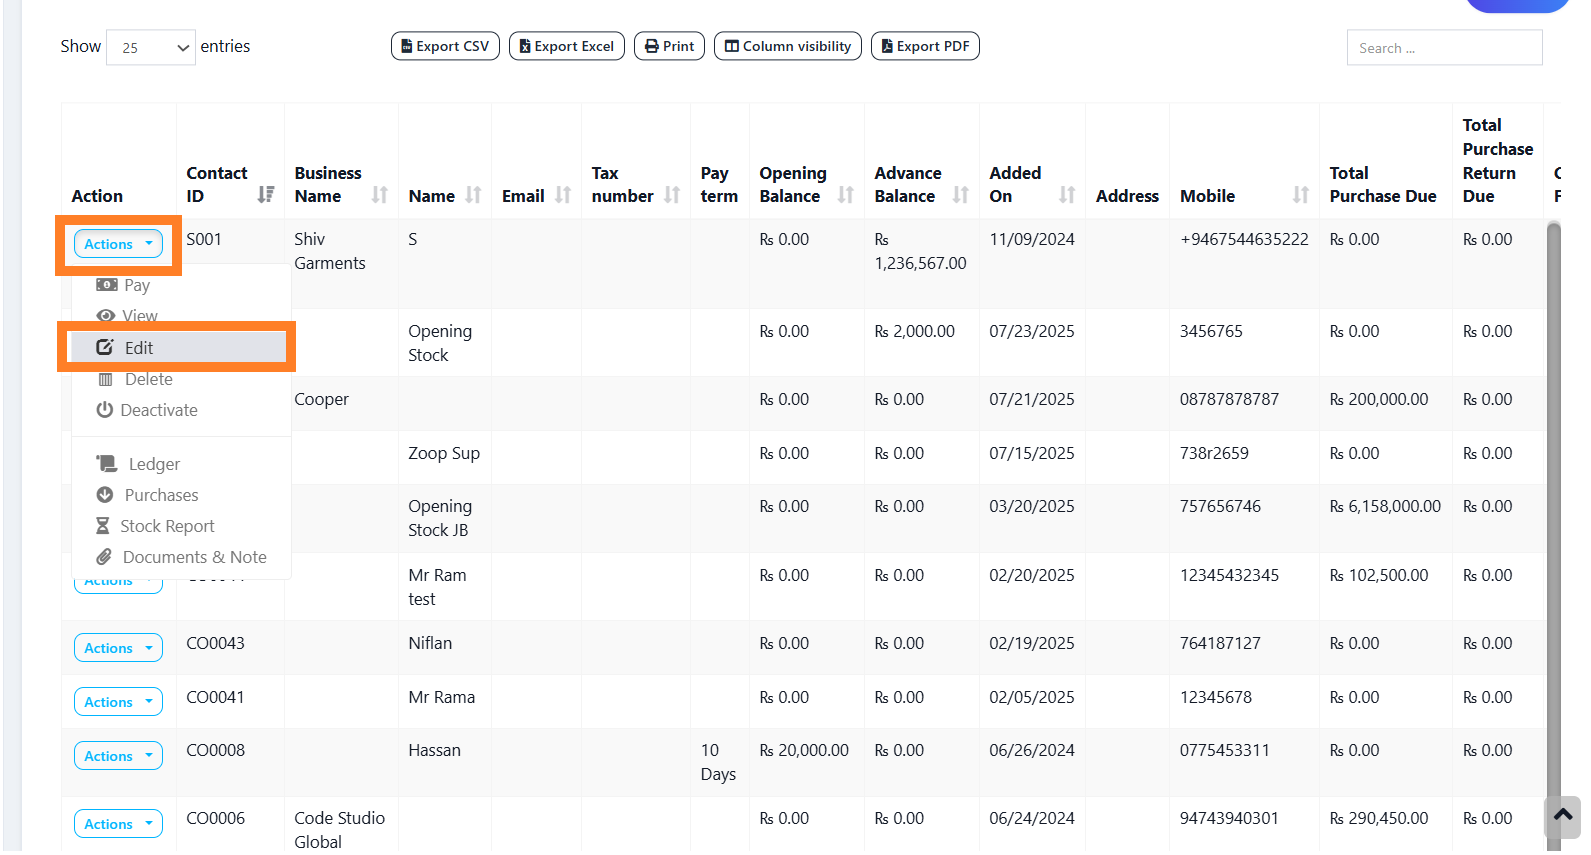Expand Actions dropdown for Shiv Garments row
This screenshot has height=855, width=1591.
118,244
